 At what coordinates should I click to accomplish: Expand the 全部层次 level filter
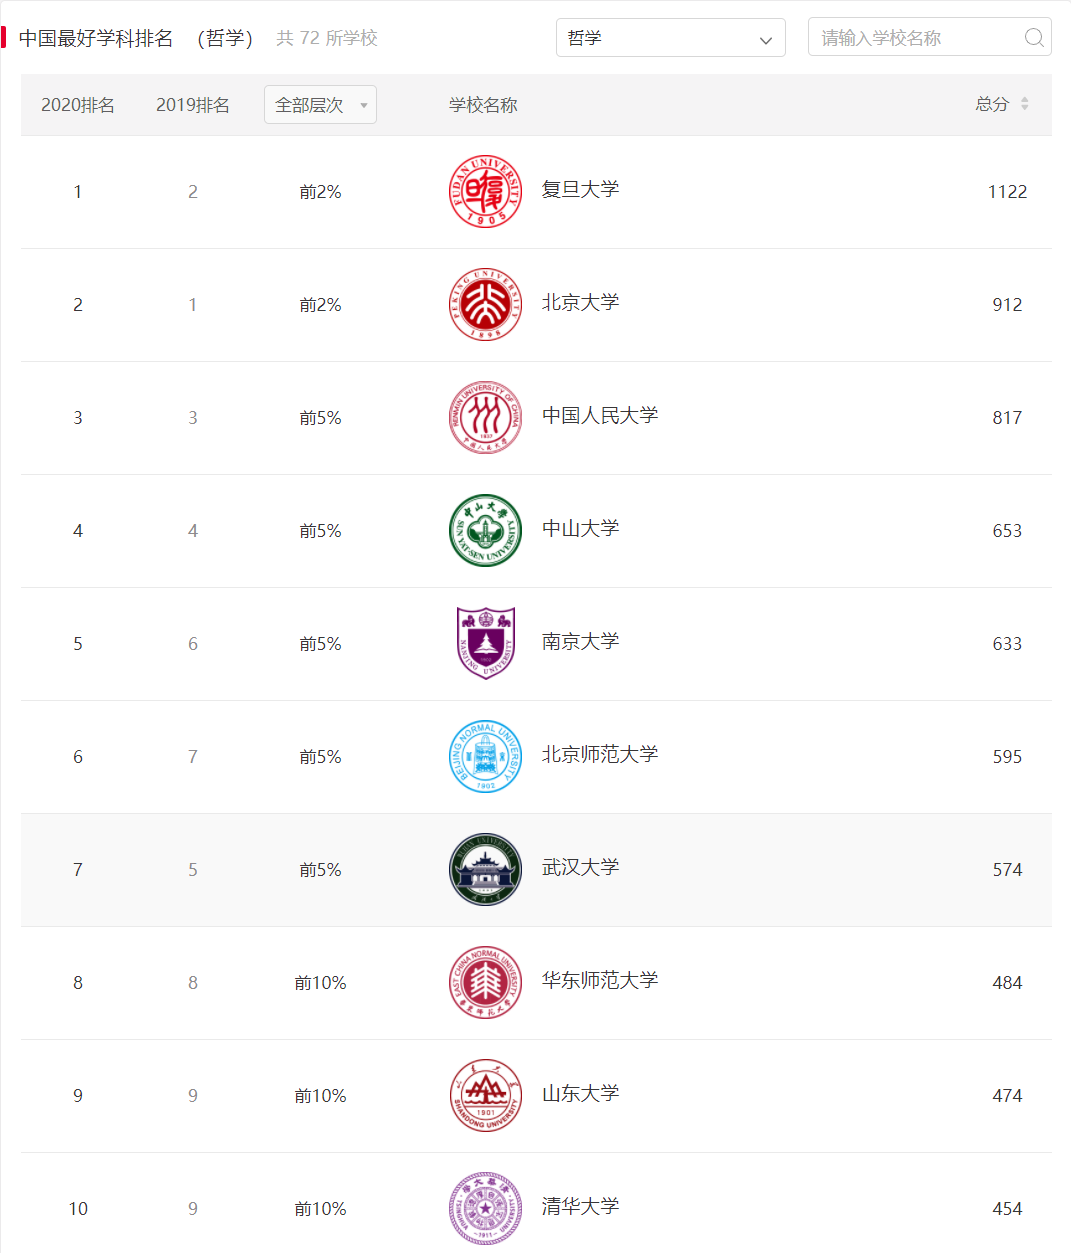tap(320, 105)
